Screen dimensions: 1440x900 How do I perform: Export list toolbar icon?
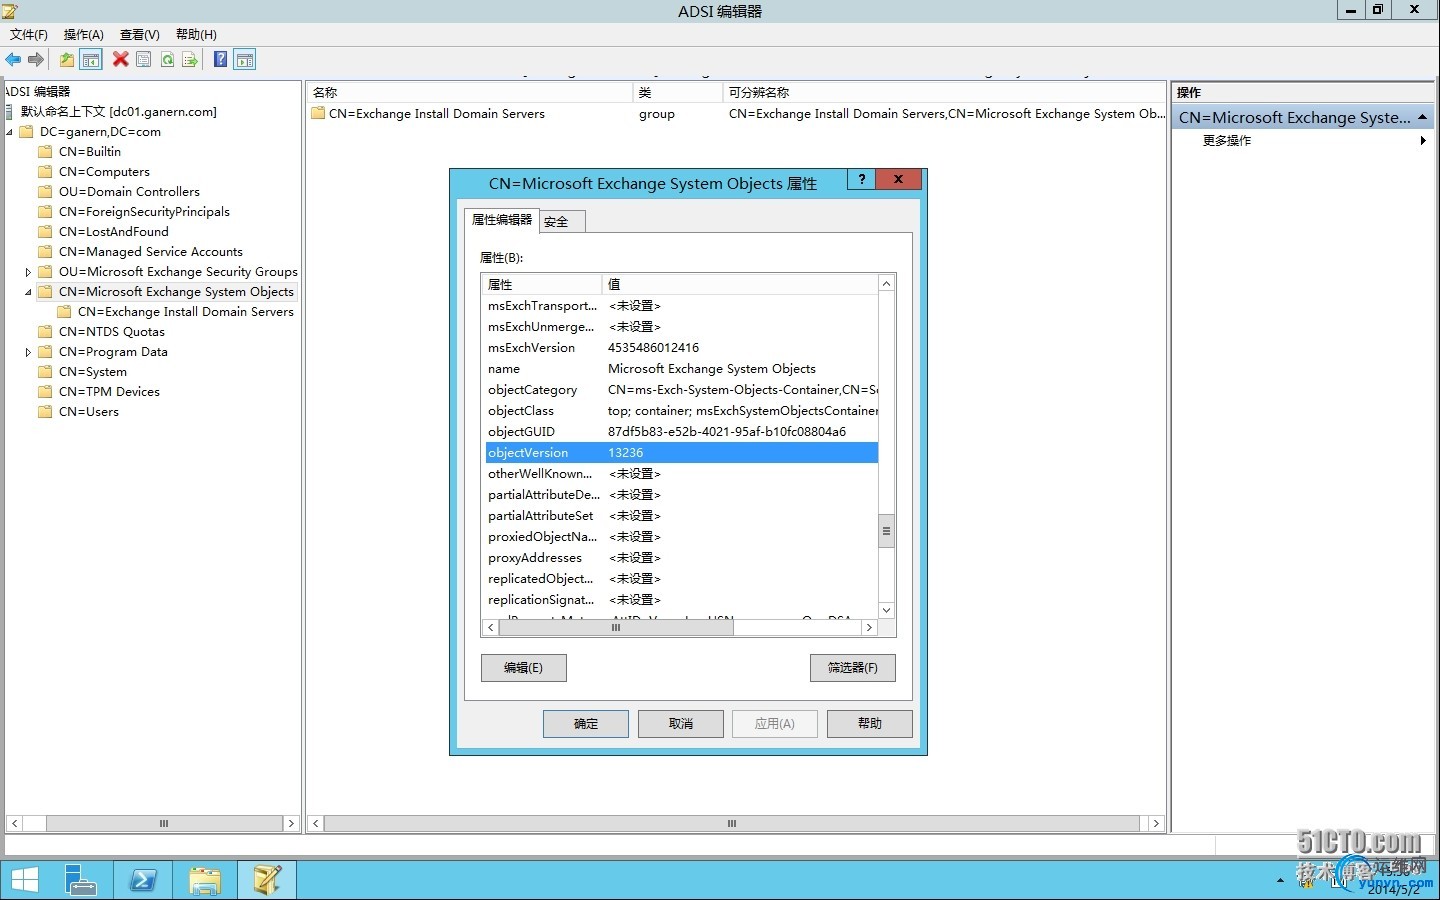[190, 60]
